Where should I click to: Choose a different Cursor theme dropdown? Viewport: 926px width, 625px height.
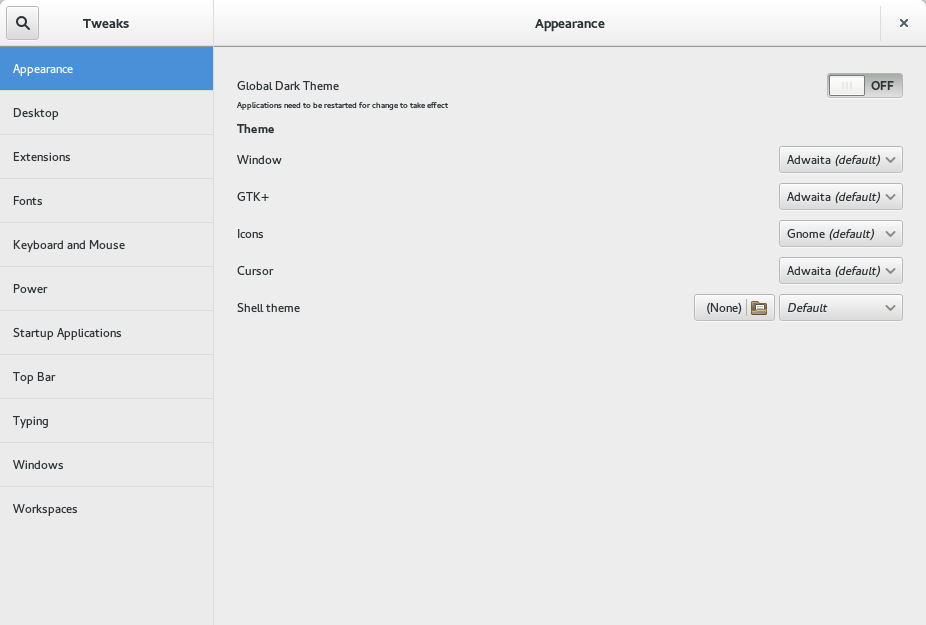(840, 271)
